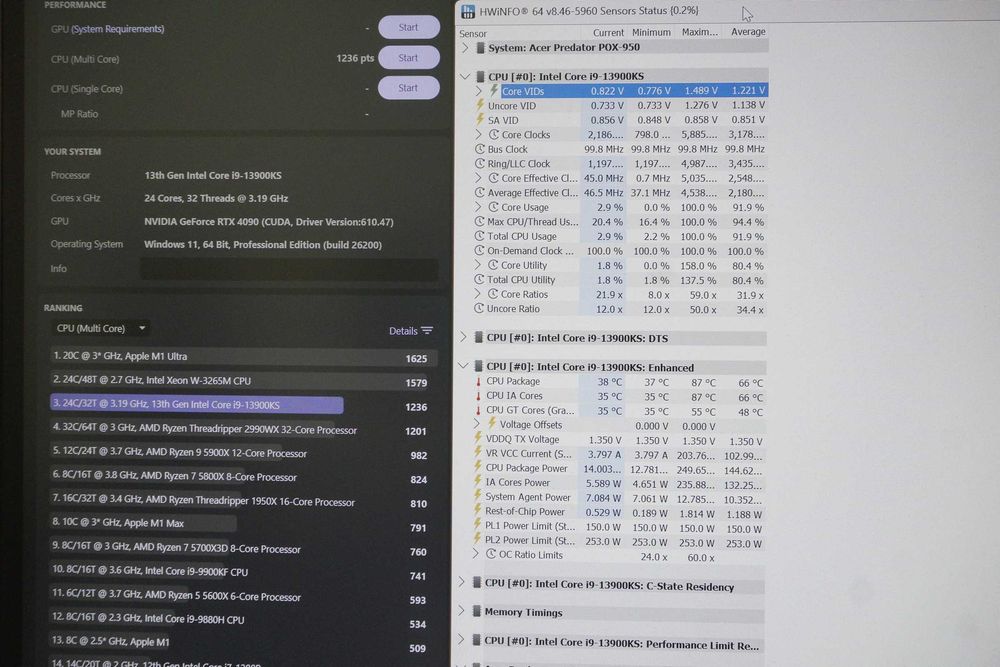Select Apple M1 Ultra ranking entry

tap(243, 356)
